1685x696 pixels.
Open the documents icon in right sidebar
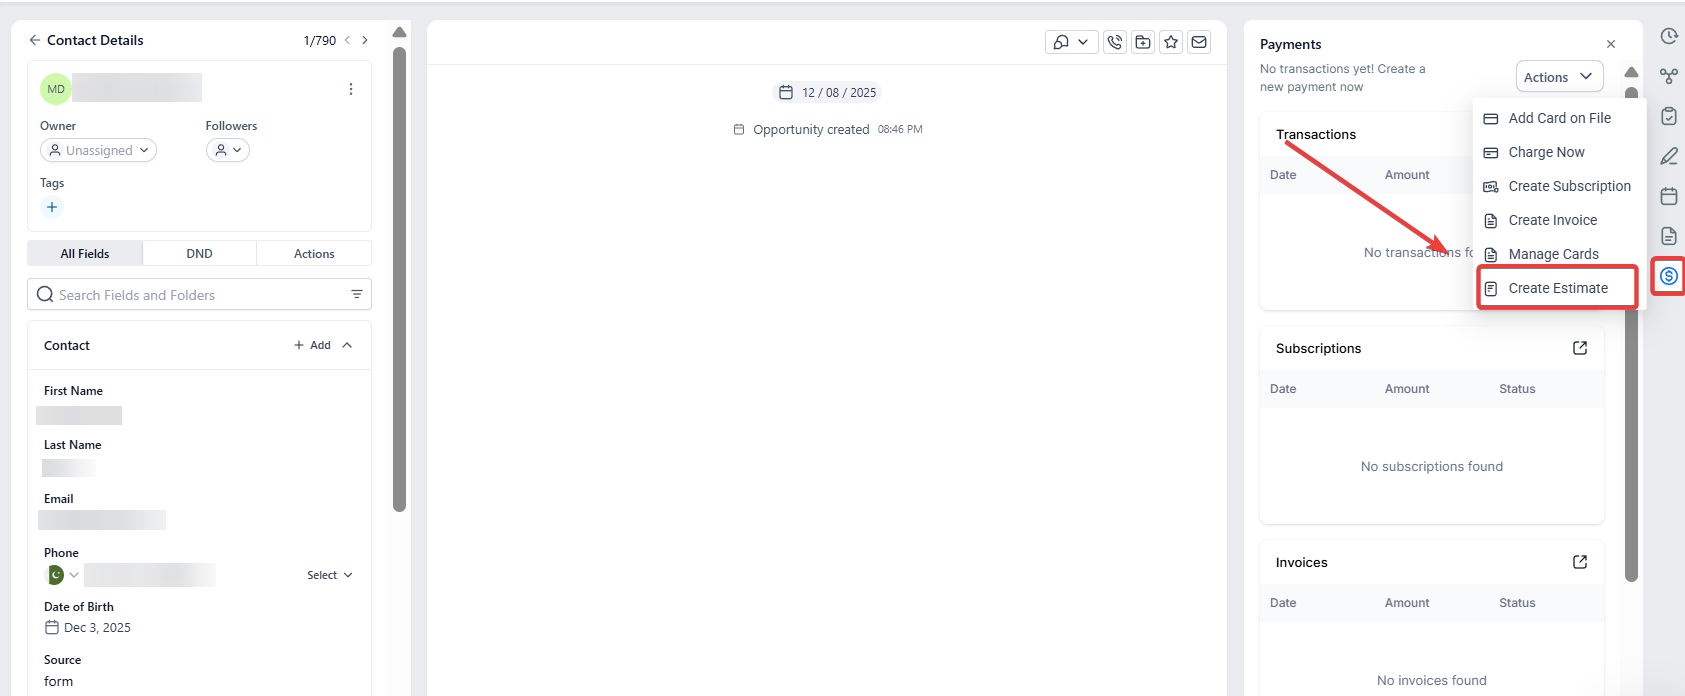click(1669, 236)
